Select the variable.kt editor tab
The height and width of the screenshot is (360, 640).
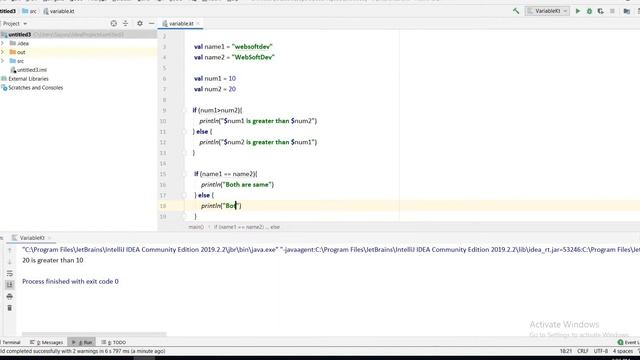pos(181,24)
